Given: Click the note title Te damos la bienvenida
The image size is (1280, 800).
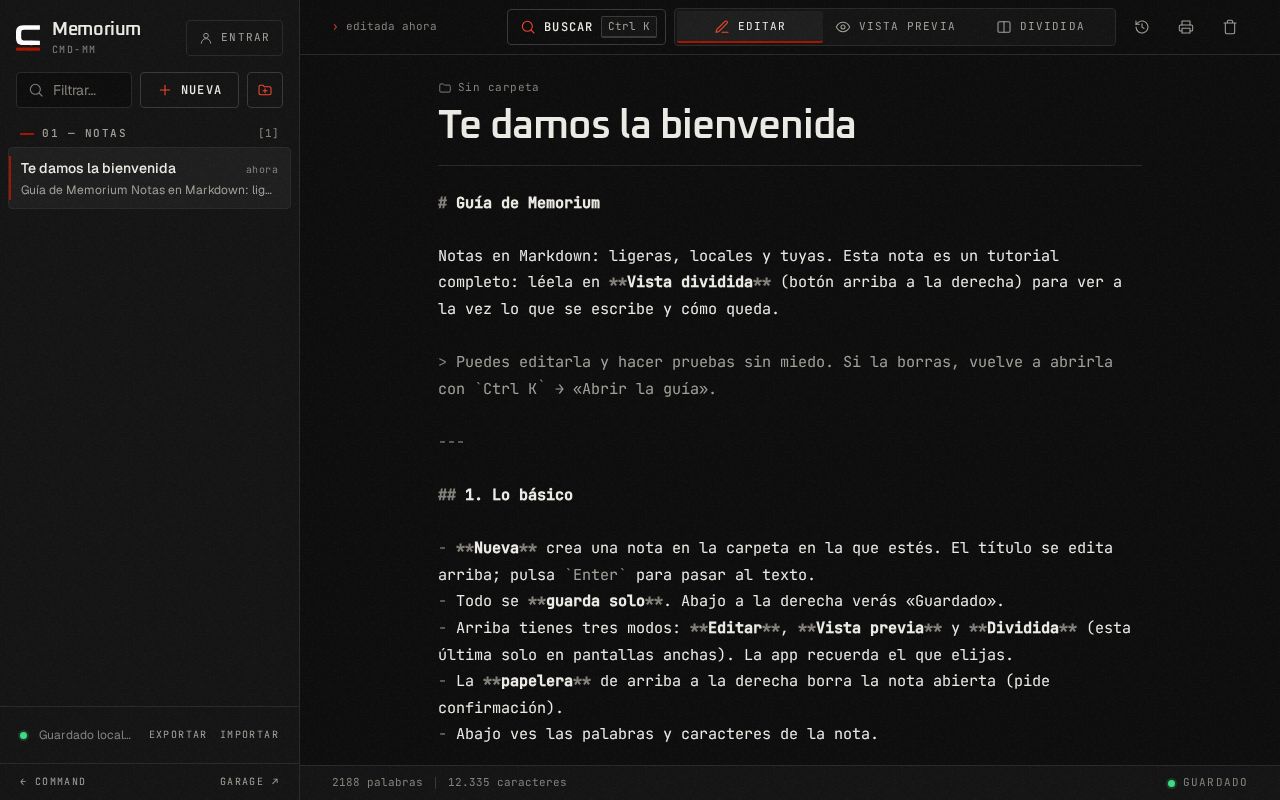Looking at the screenshot, I should click(x=647, y=125).
